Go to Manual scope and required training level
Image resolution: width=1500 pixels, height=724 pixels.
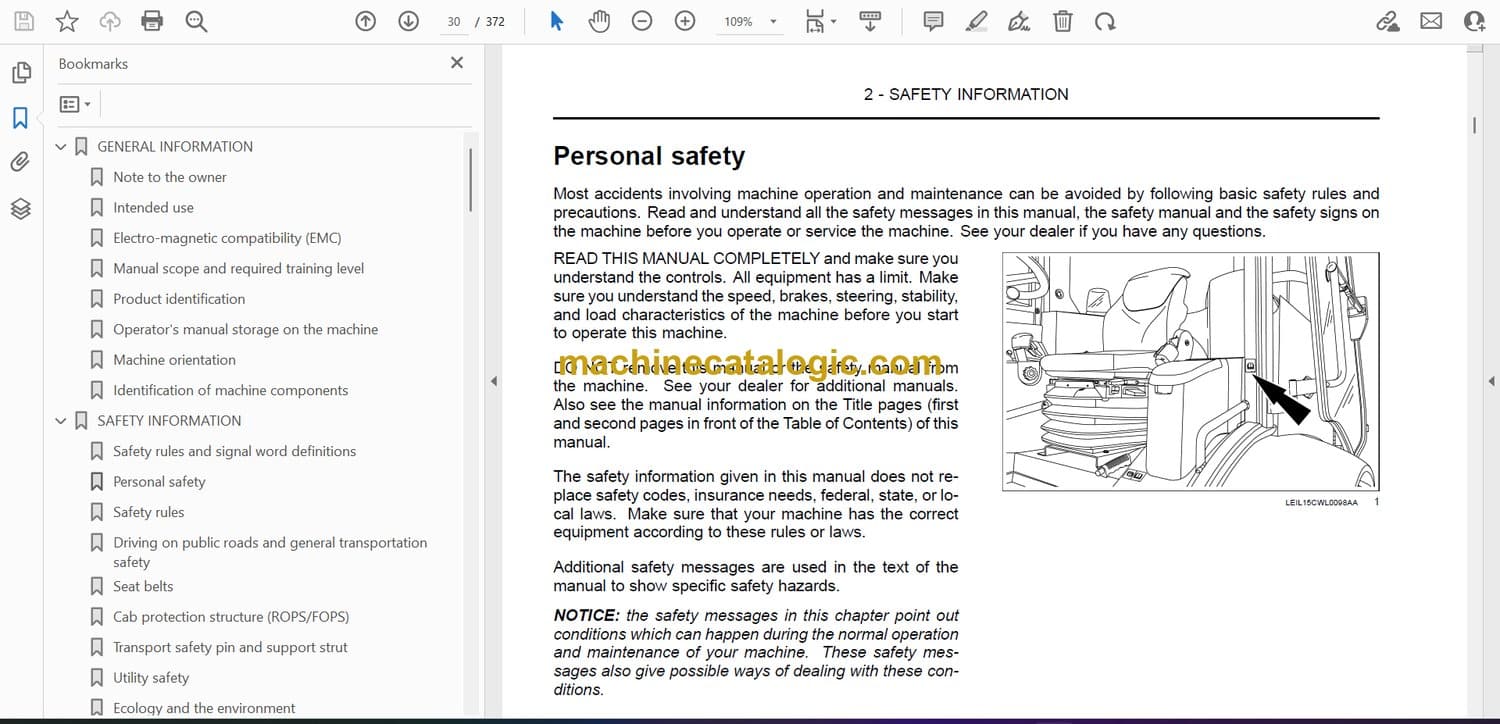coord(238,268)
